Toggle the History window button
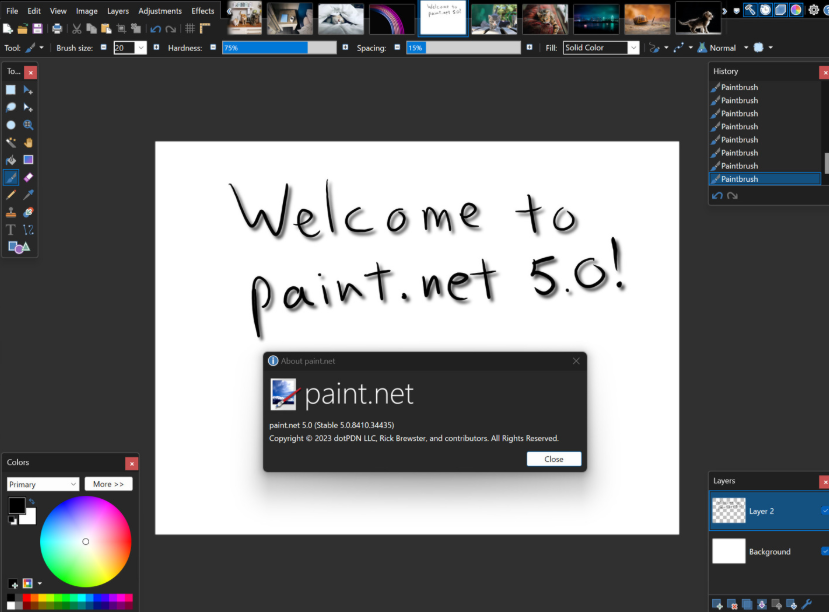 pyautogui.click(x=766, y=10)
